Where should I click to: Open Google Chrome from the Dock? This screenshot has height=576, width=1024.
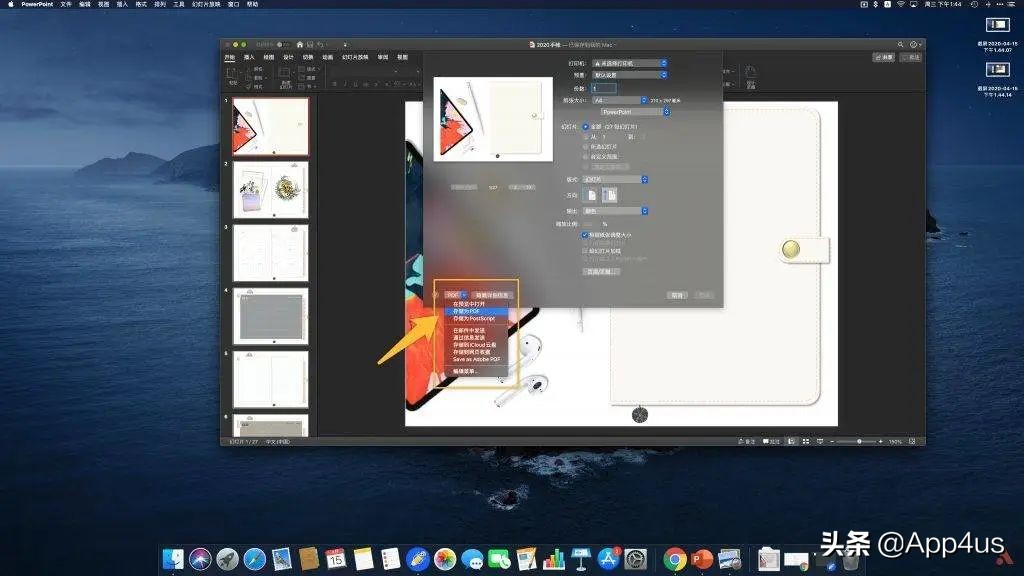(x=675, y=559)
